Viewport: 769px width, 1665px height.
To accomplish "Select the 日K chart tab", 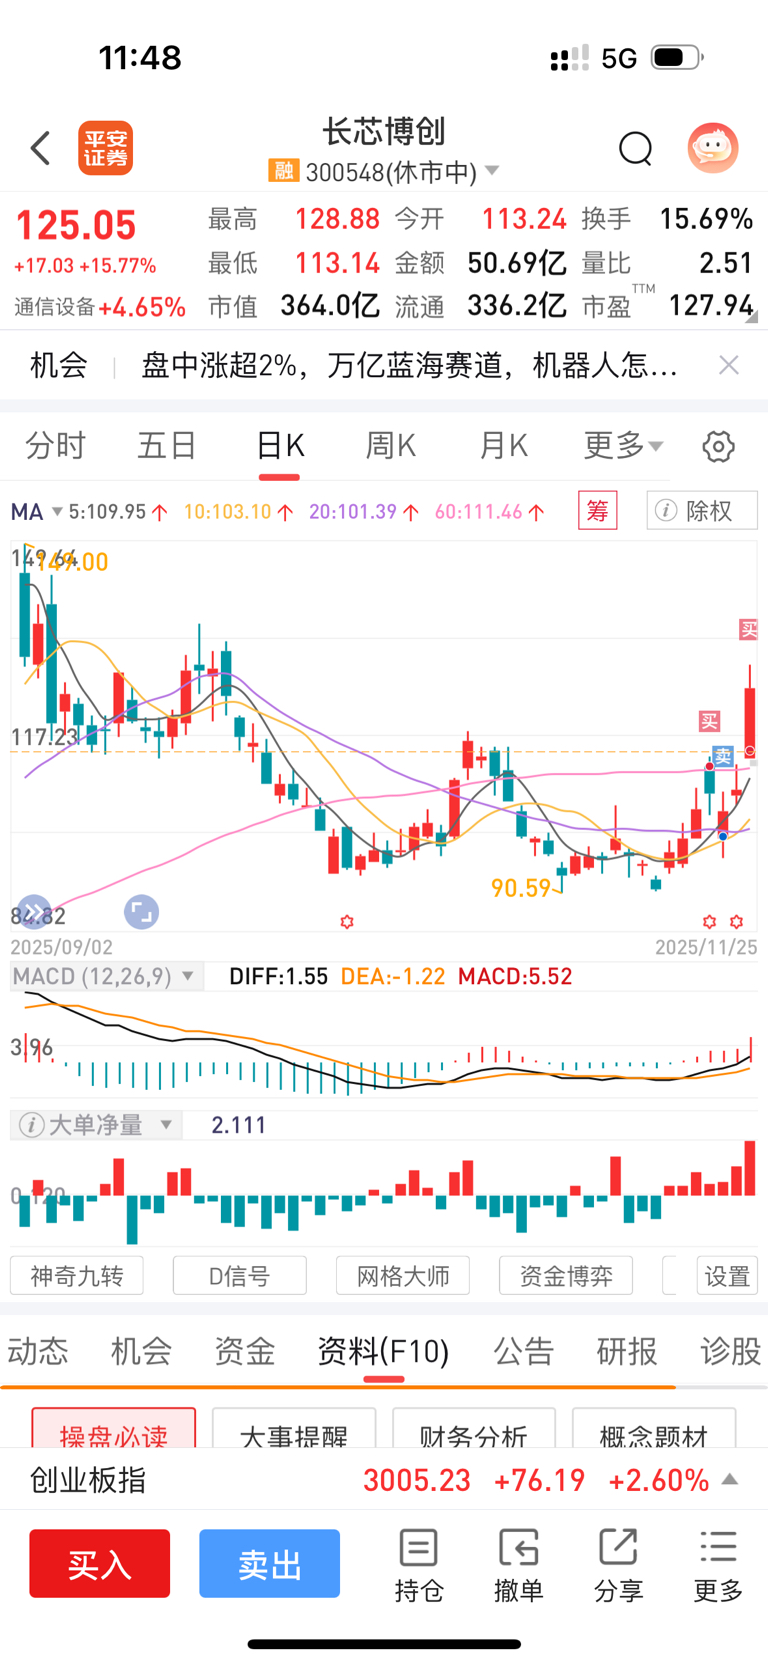I will click(280, 445).
